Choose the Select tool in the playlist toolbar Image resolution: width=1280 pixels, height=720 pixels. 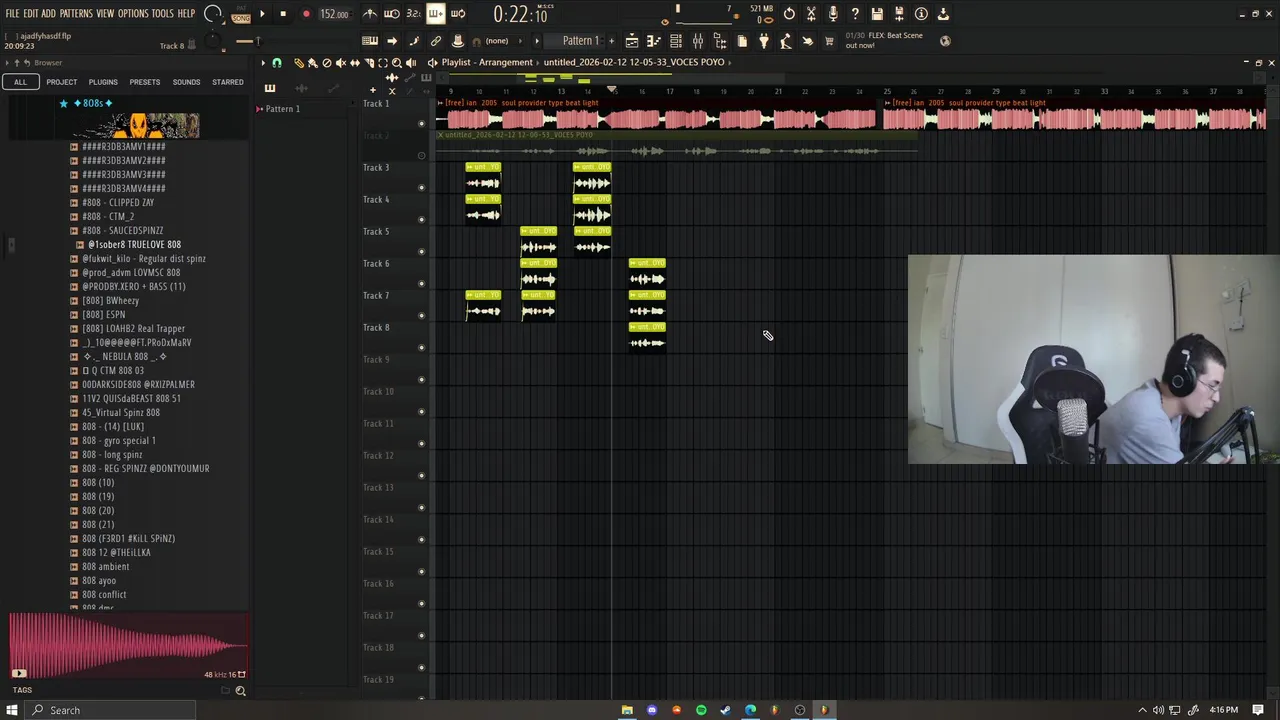click(x=383, y=63)
